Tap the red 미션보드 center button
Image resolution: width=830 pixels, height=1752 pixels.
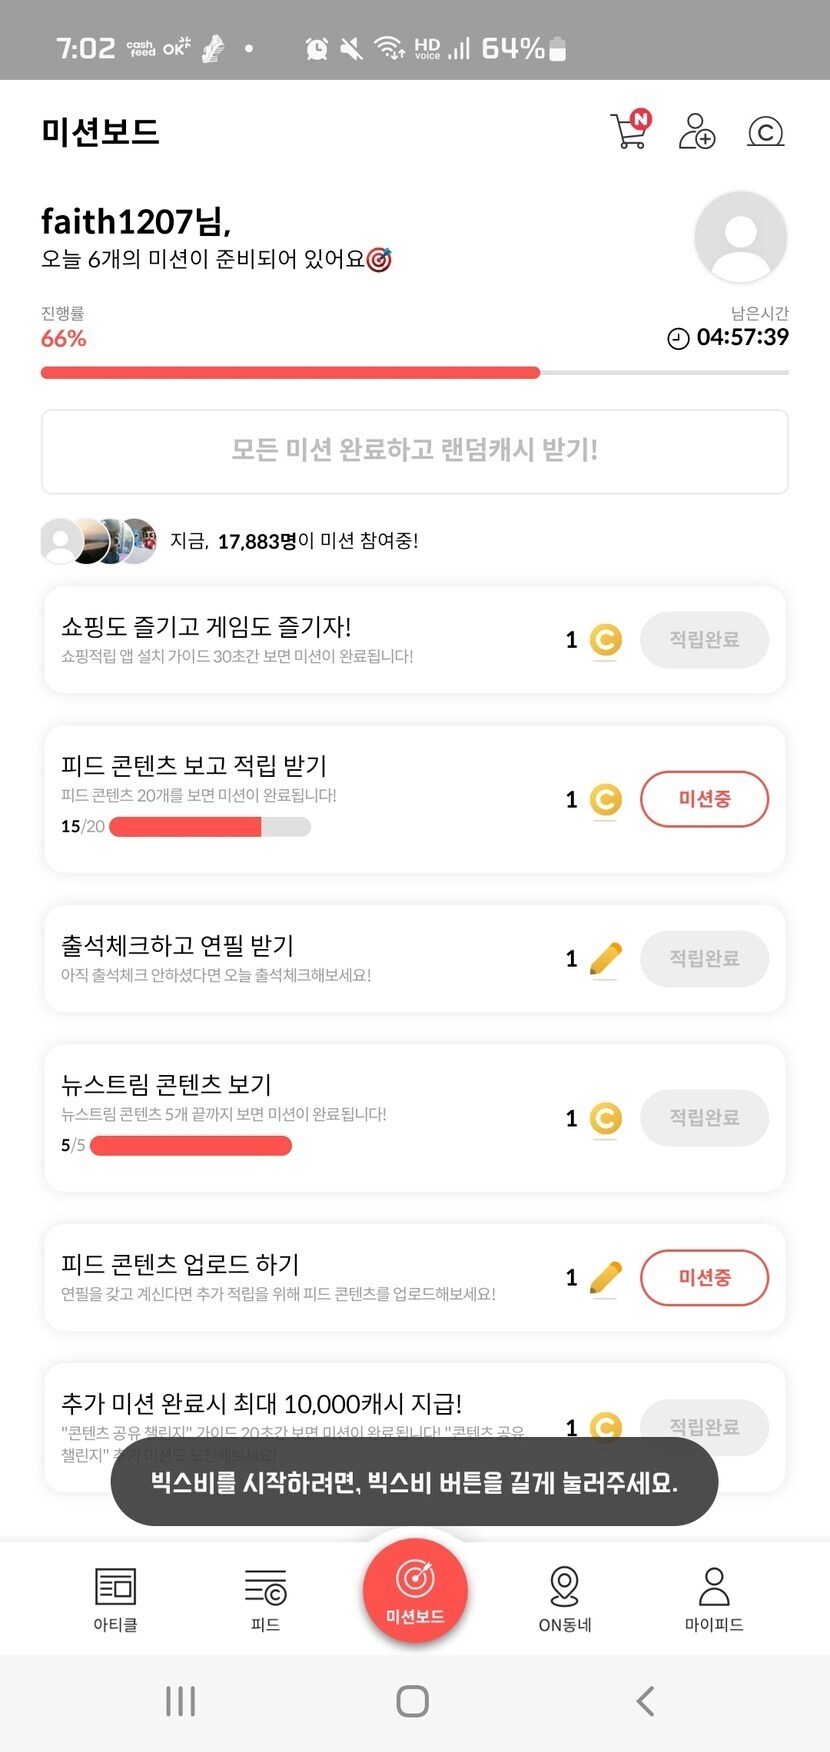point(415,1590)
